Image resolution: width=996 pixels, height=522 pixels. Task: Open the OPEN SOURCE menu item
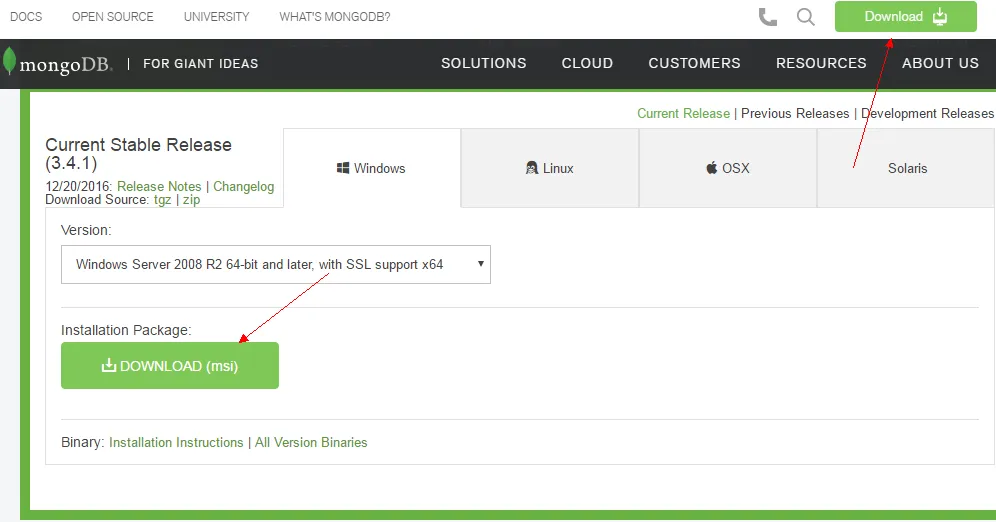112,17
